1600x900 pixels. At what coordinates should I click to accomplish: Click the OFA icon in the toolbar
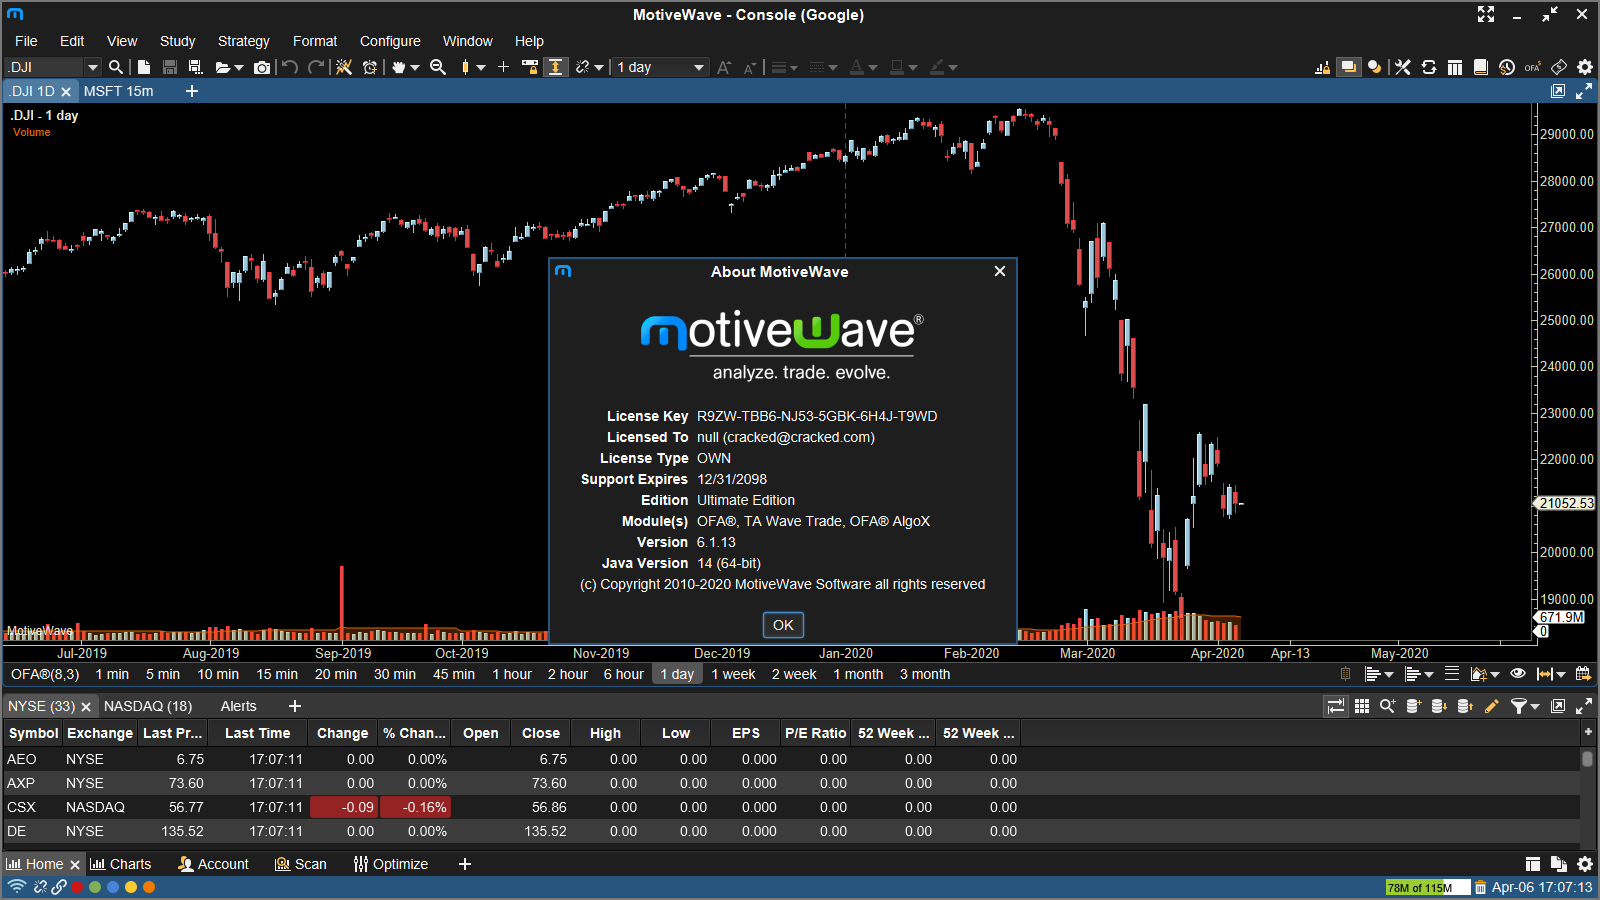1533,67
